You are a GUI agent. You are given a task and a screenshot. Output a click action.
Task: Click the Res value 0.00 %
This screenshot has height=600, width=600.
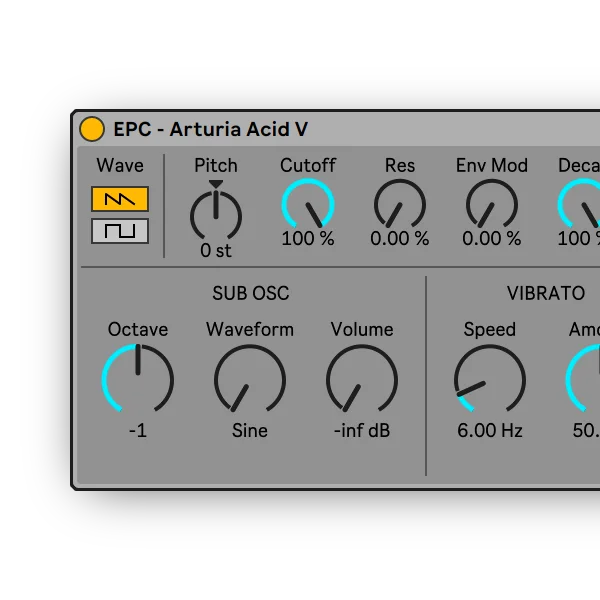[x=400, y=238]
